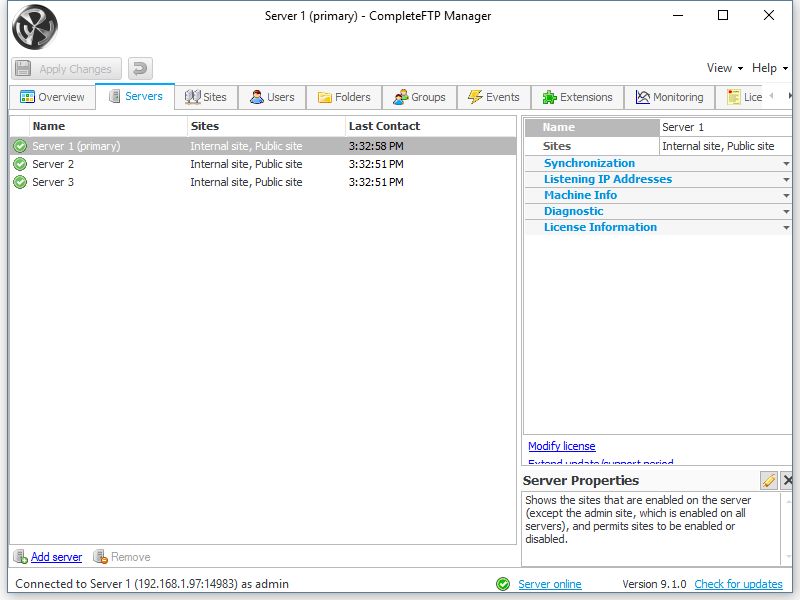This screenshot has width=800, height=600.
Task: Click the Add server icon at bottom left
Action: (17, 557)
